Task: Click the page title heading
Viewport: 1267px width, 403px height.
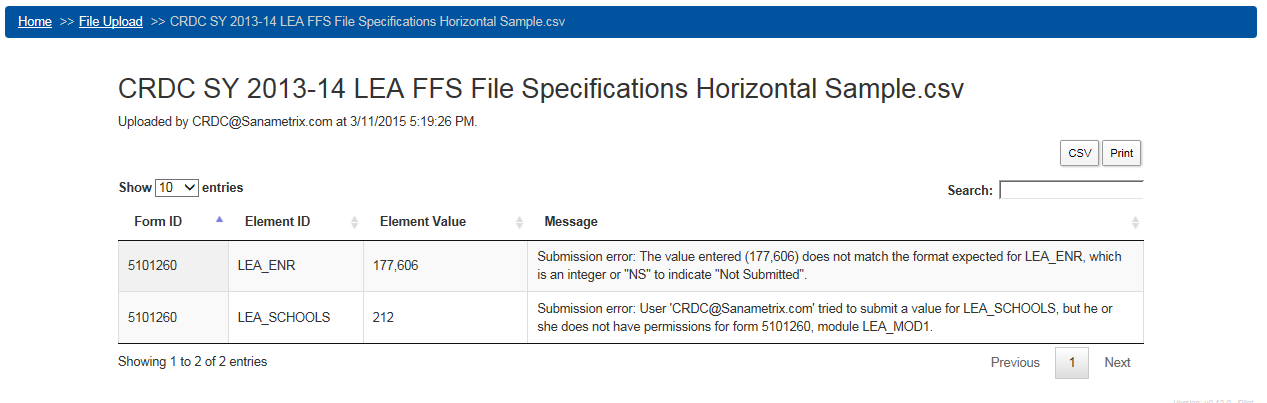Action: pyautogui.click(x=541, y=88)
